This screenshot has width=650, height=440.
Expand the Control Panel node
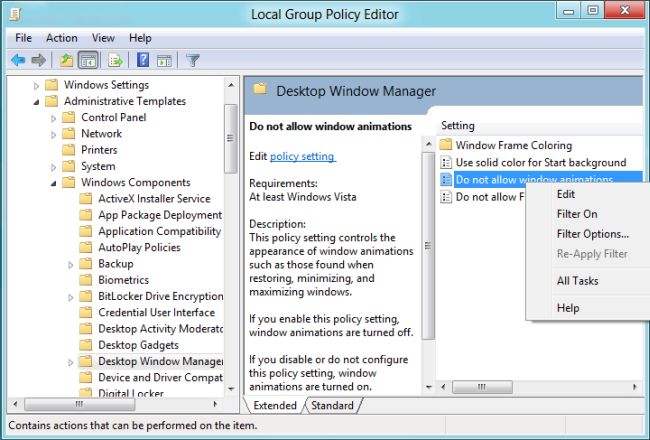[53, 118]
